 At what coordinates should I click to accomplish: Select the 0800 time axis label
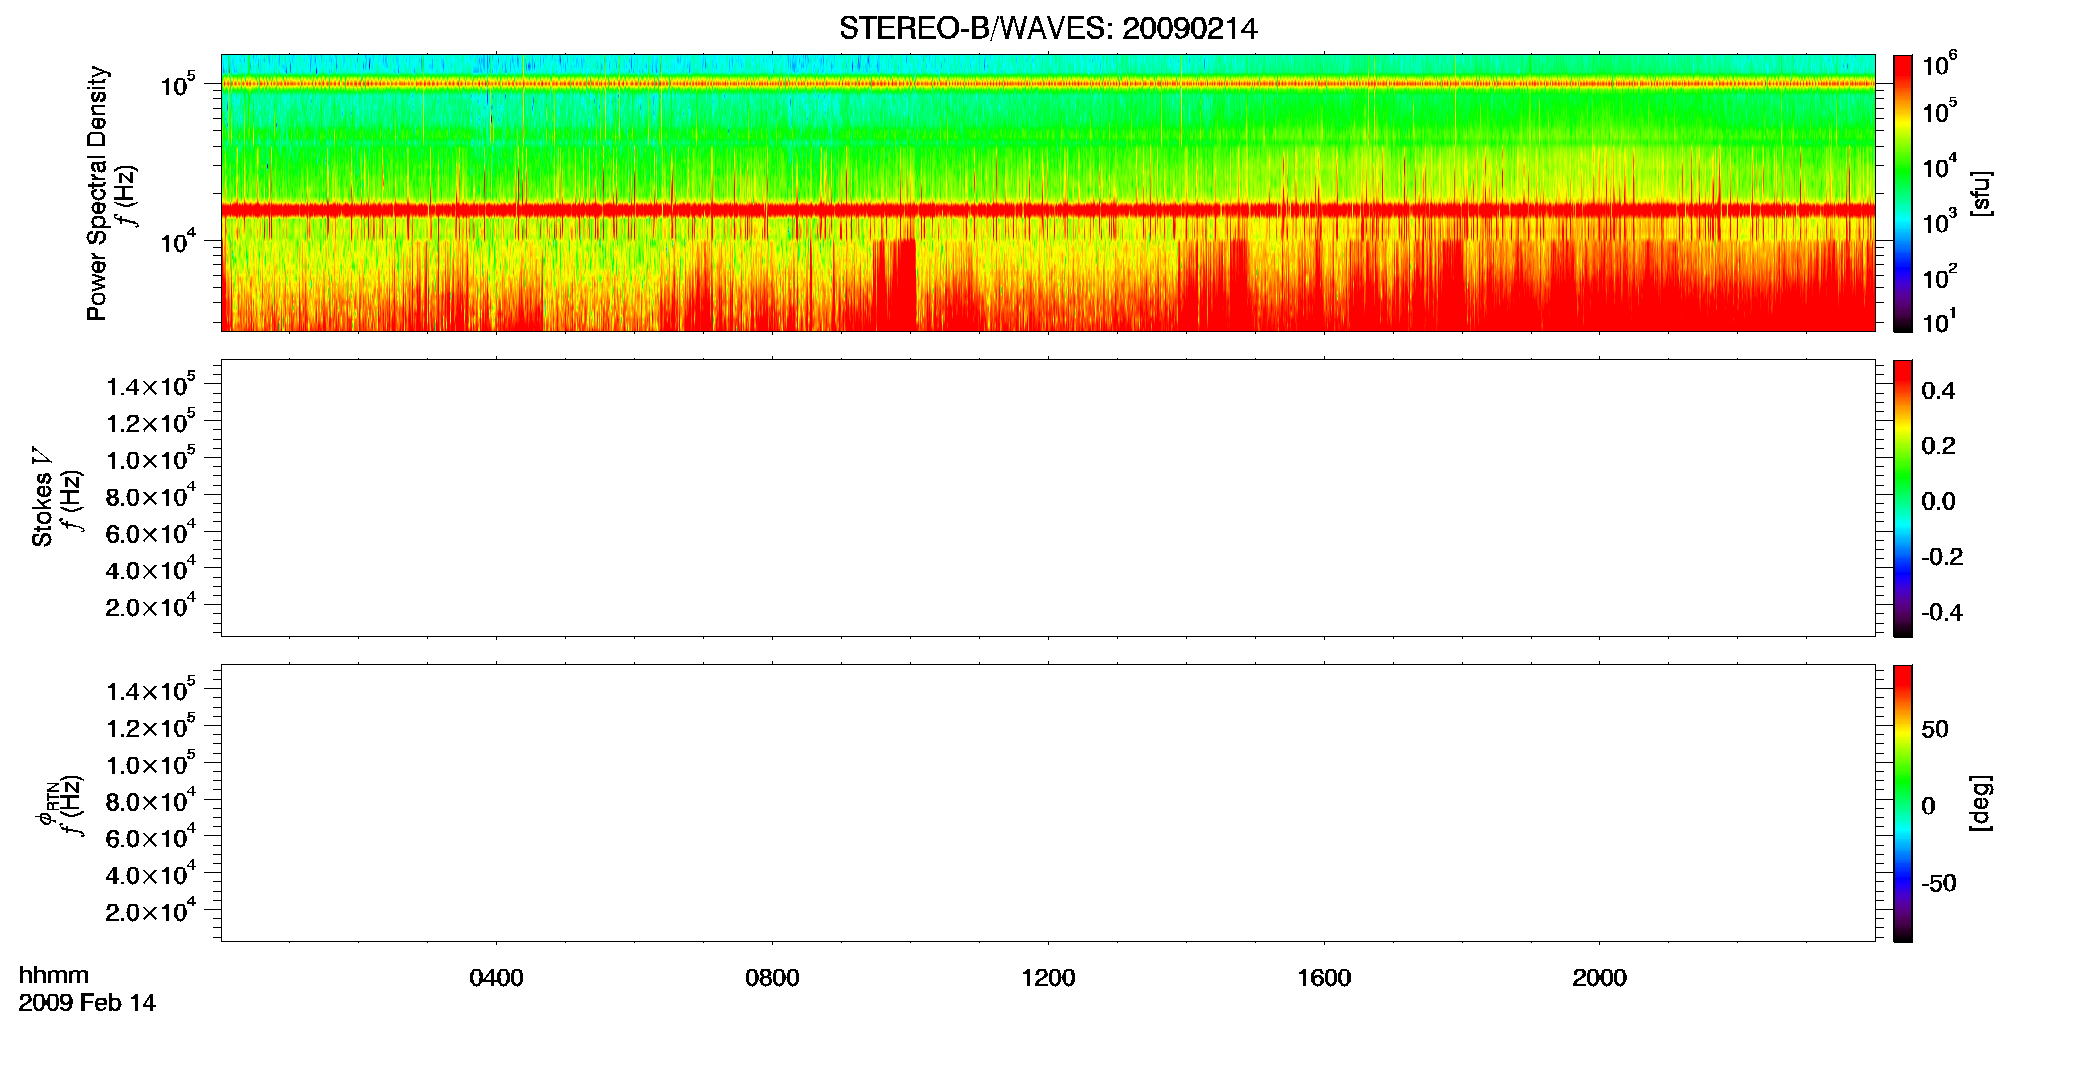pos(772,978)
